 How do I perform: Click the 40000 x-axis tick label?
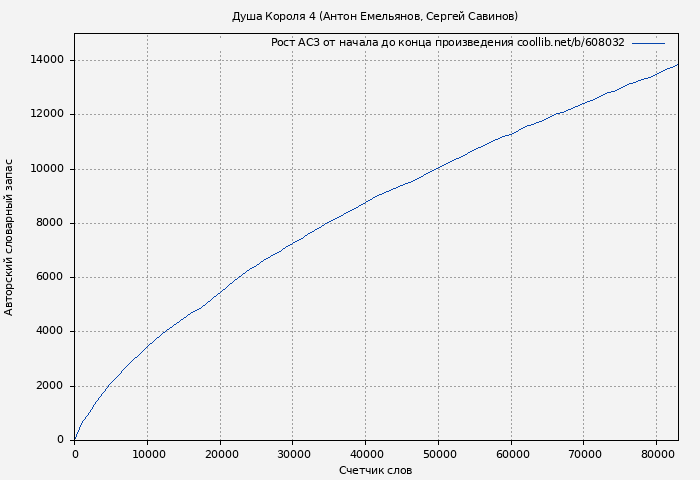pyautogui.click(x=365, y=454)
